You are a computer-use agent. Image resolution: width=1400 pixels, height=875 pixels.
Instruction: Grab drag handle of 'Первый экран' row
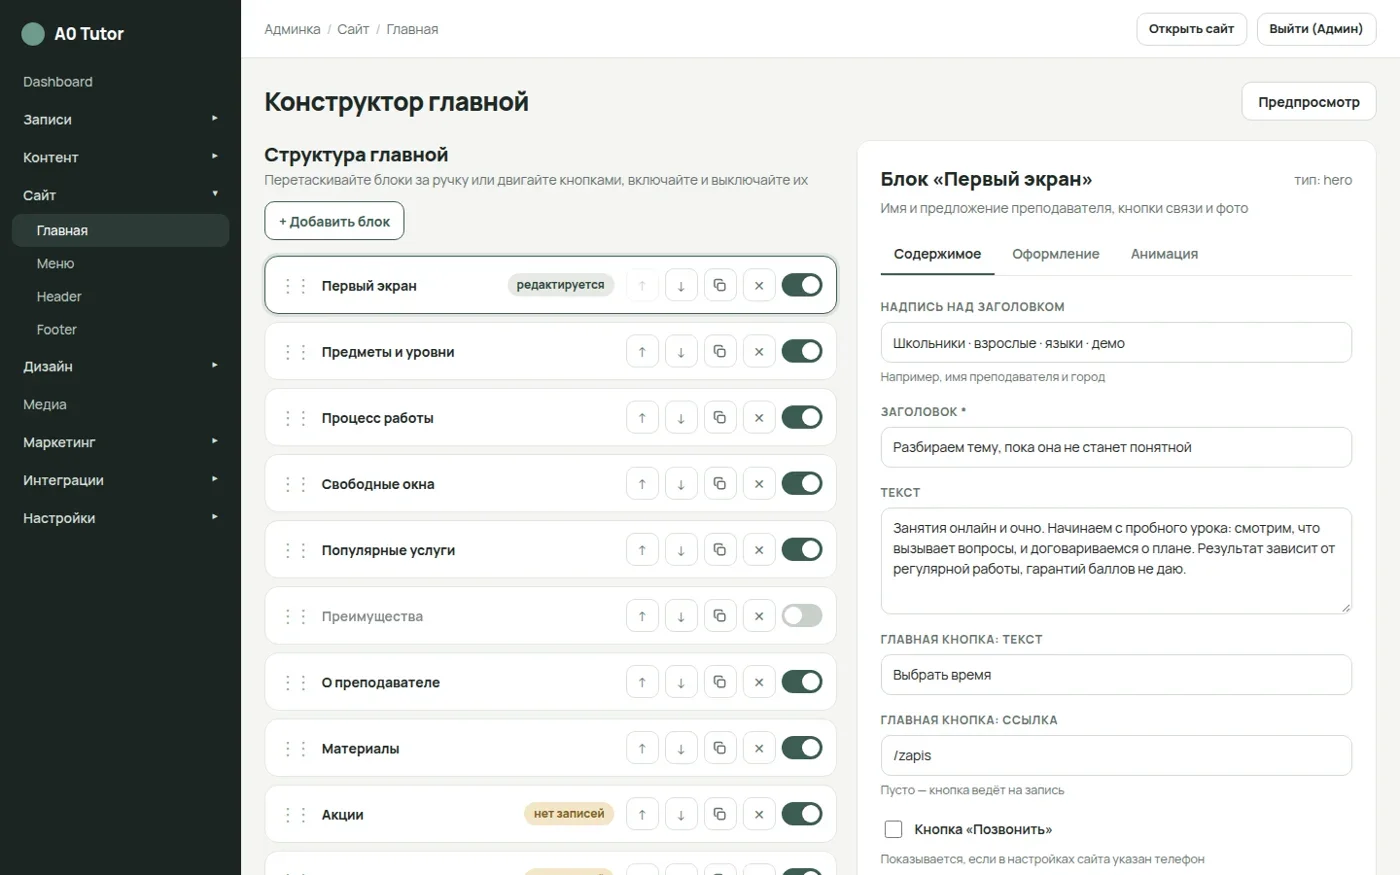(295, 286)
